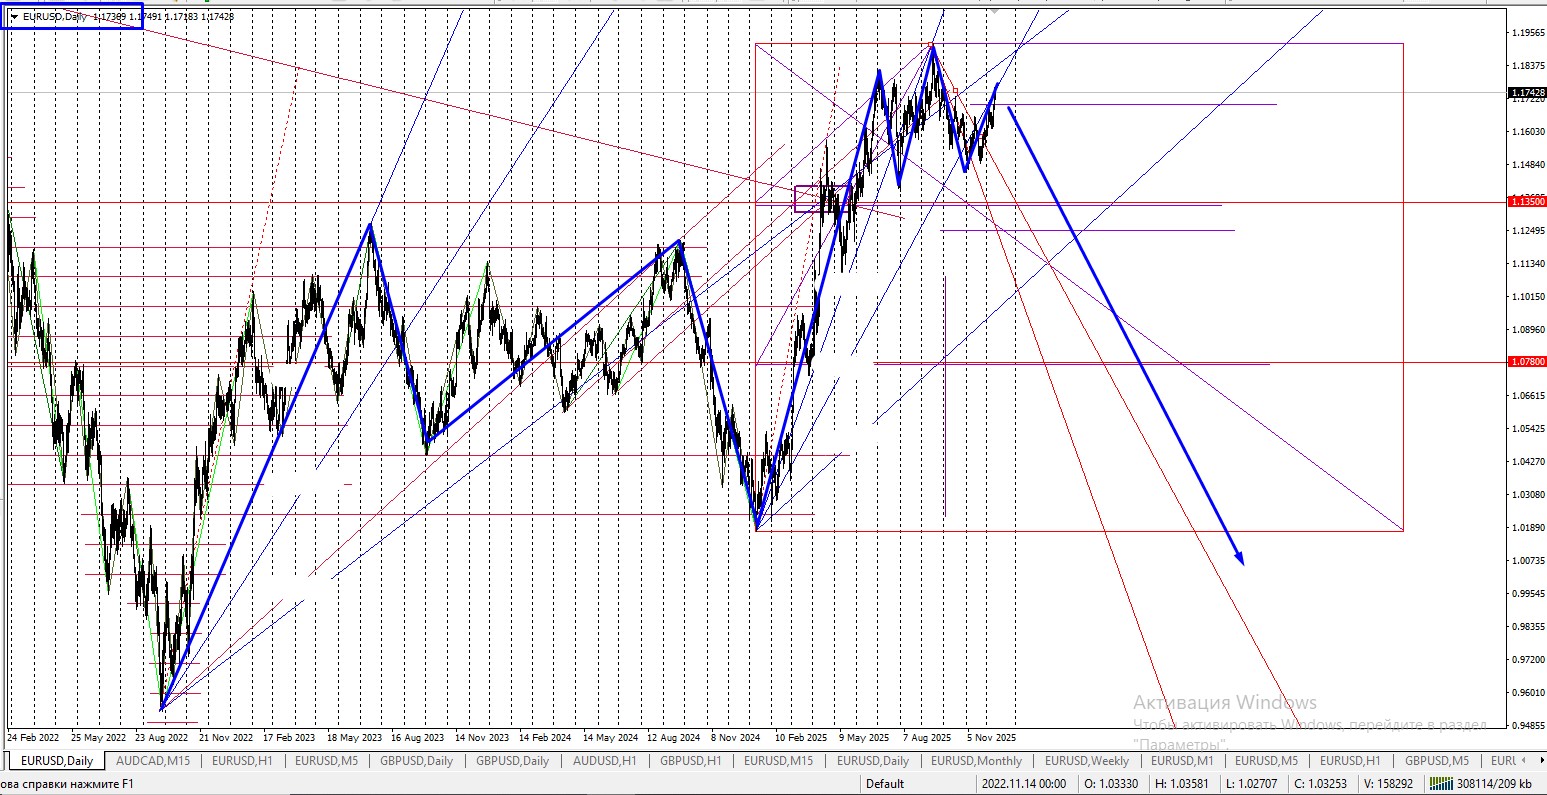The width and height of the screenshot is (1547, 795).
Task: Select the EURUSD,M1 chart tab
Action: click(1178, 761)
